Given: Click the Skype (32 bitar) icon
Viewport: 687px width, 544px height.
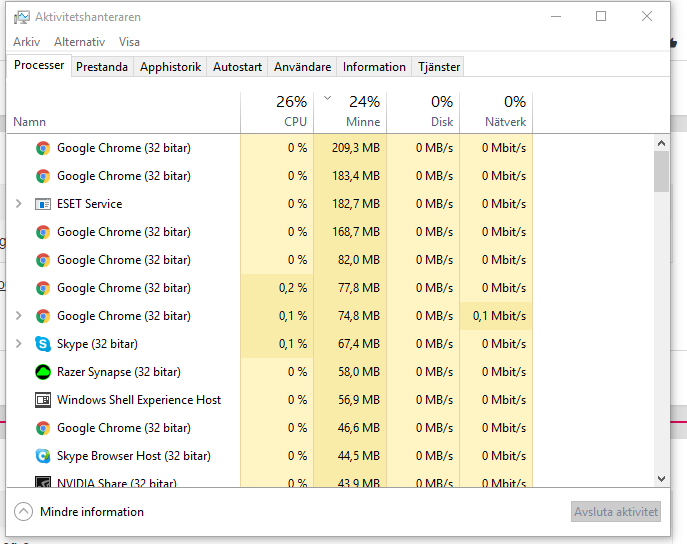Looking at the screenshot, I should [43, 344].
